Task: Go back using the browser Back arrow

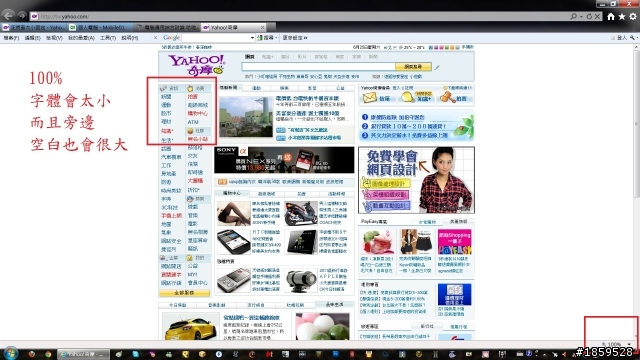Action: 8,16
